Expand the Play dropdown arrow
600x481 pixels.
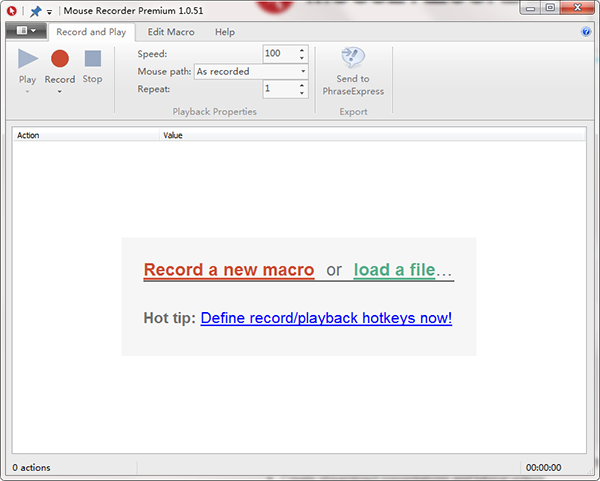[x=27, y=92]
